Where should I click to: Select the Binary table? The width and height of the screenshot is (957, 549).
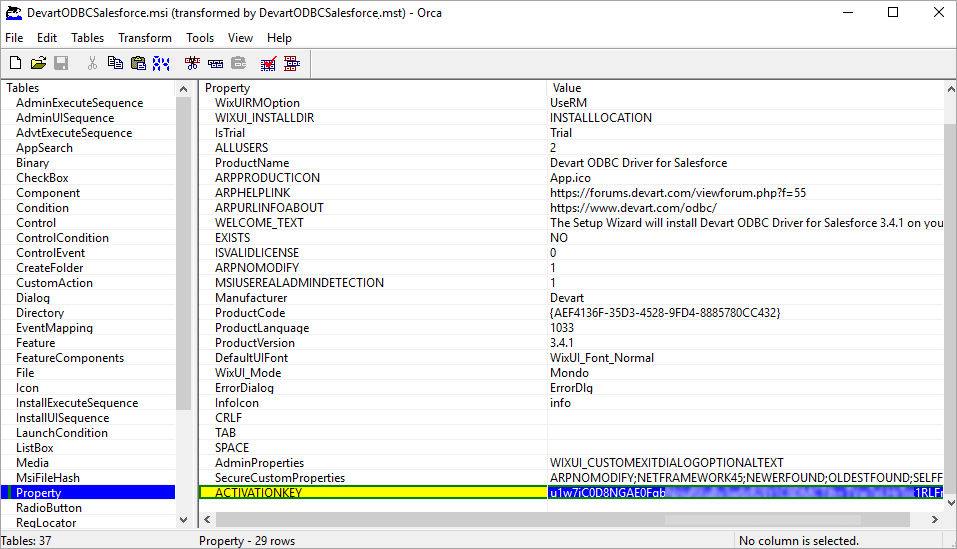point(32,163)
